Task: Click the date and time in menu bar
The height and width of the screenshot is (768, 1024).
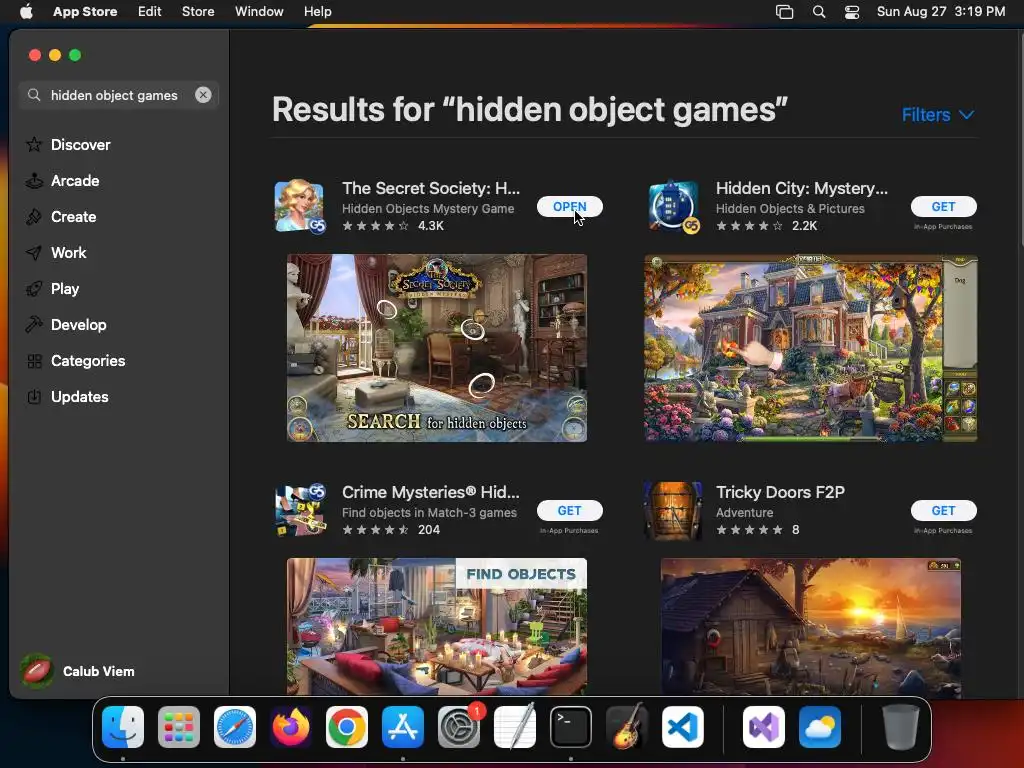Action: (940, 12)
